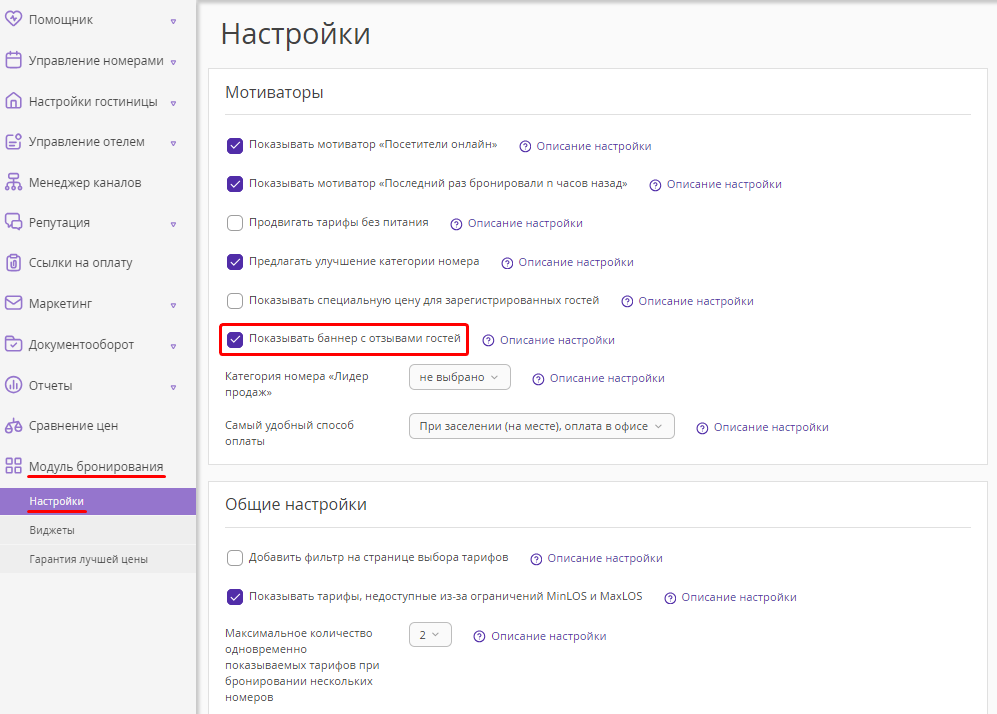This screenshot has width=997, height=714.
Task: Click the Менеджер каналов network icon
Action: coord(13,182)
